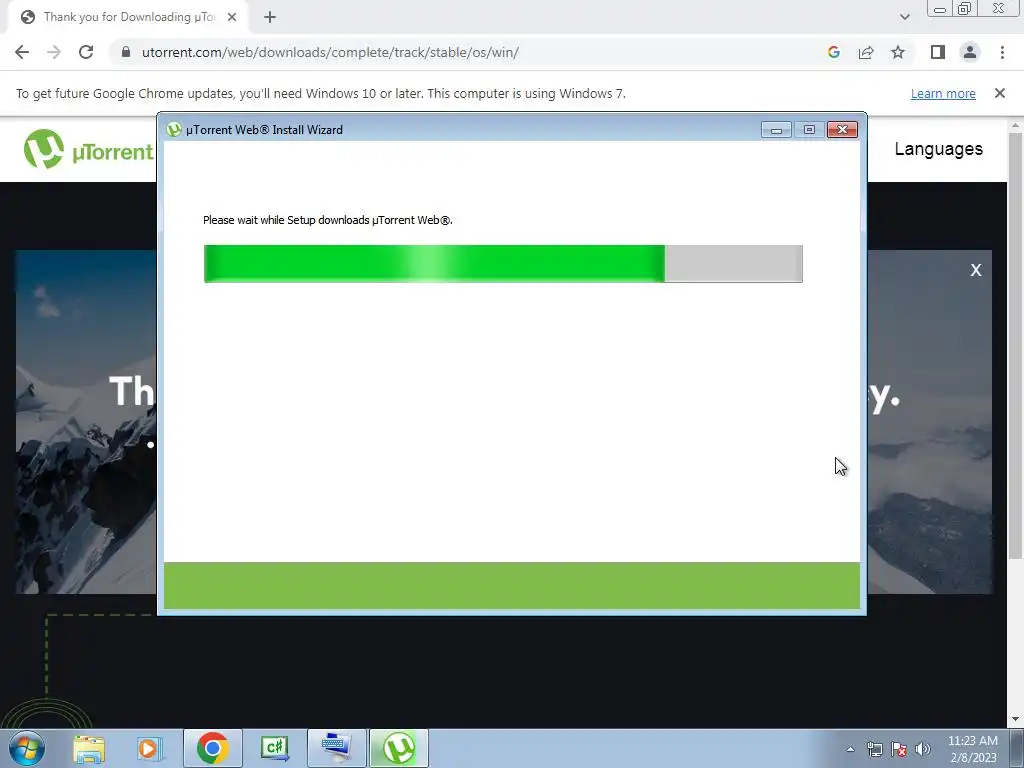Click the Chrome back arrow

[22, 52]
